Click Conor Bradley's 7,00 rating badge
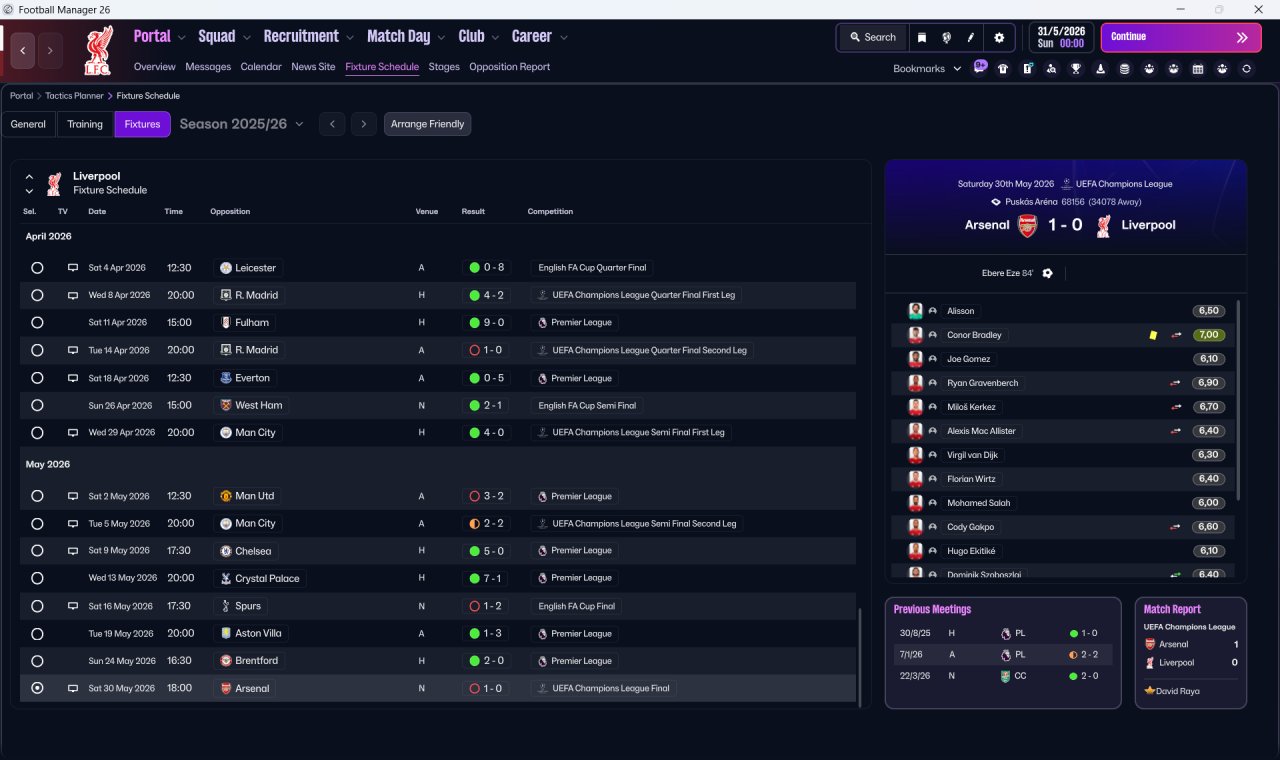Viewport: 1280px width, 760px height. (1209, 335)
